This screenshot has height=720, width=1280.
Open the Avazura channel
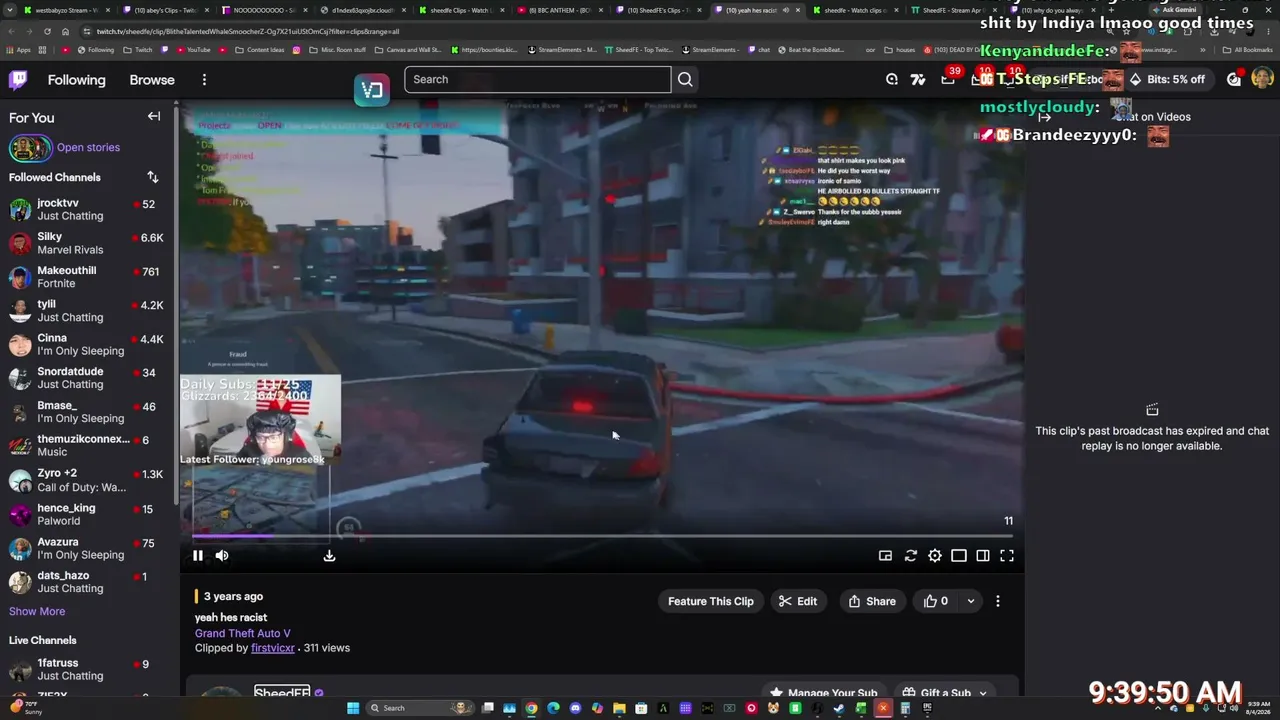point(86,548)
